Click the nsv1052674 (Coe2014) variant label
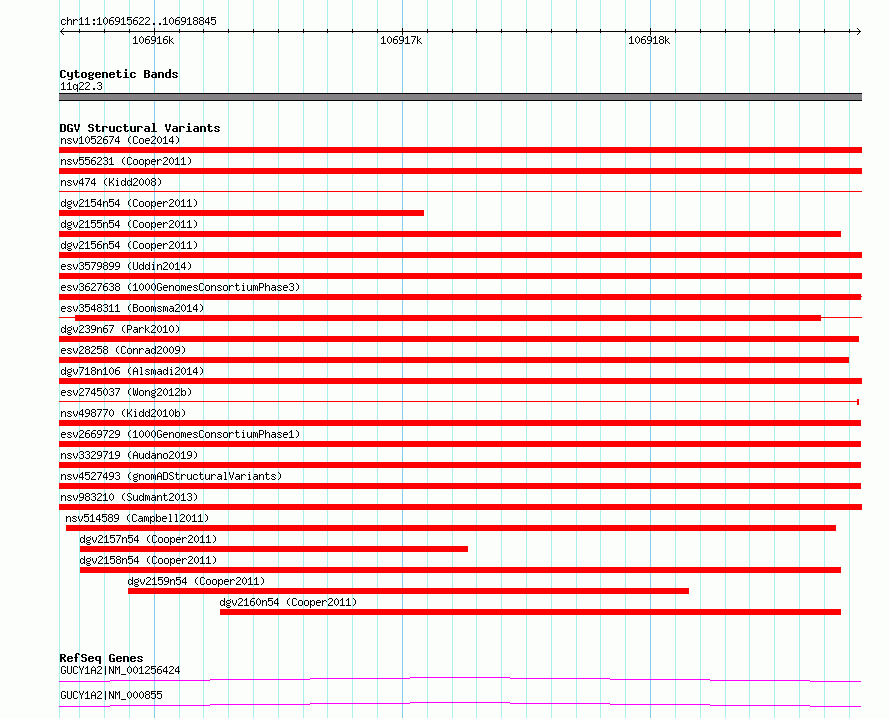This screenshot has width=890, height=718. click(120, 140)
